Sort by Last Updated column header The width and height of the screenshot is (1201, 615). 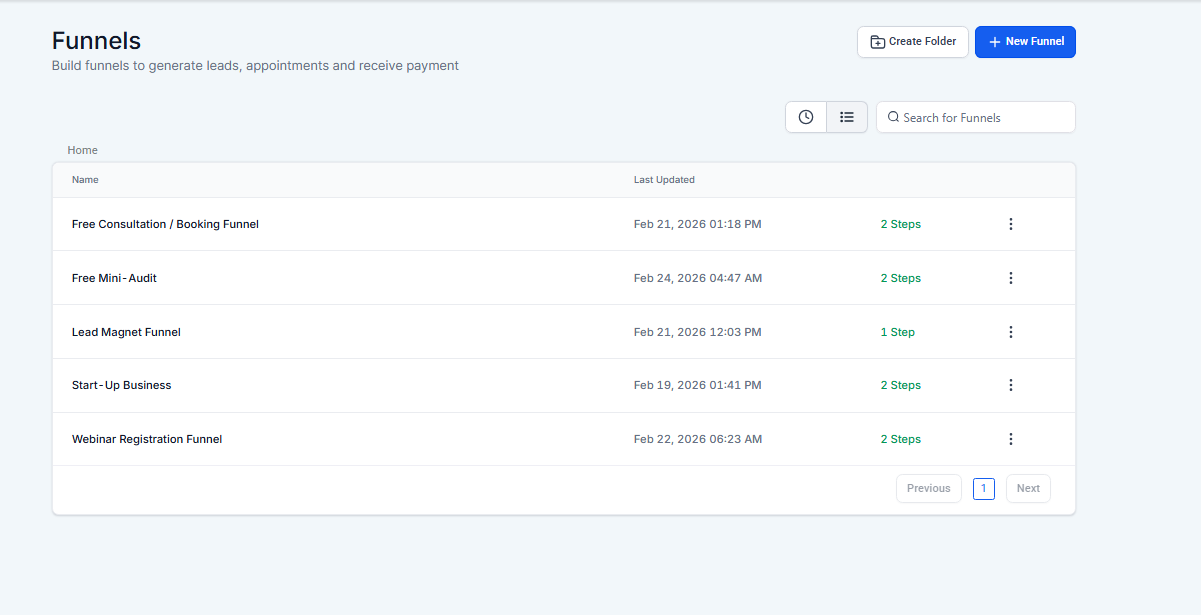pyautogui.click(x=664, y=180)
